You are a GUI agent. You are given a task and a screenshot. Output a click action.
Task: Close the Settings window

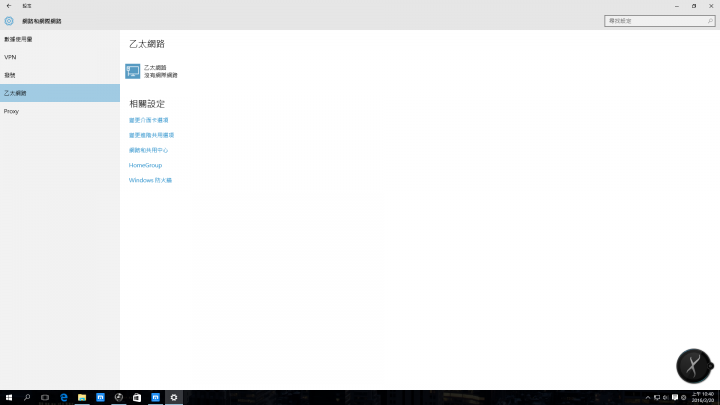point(711,6)
